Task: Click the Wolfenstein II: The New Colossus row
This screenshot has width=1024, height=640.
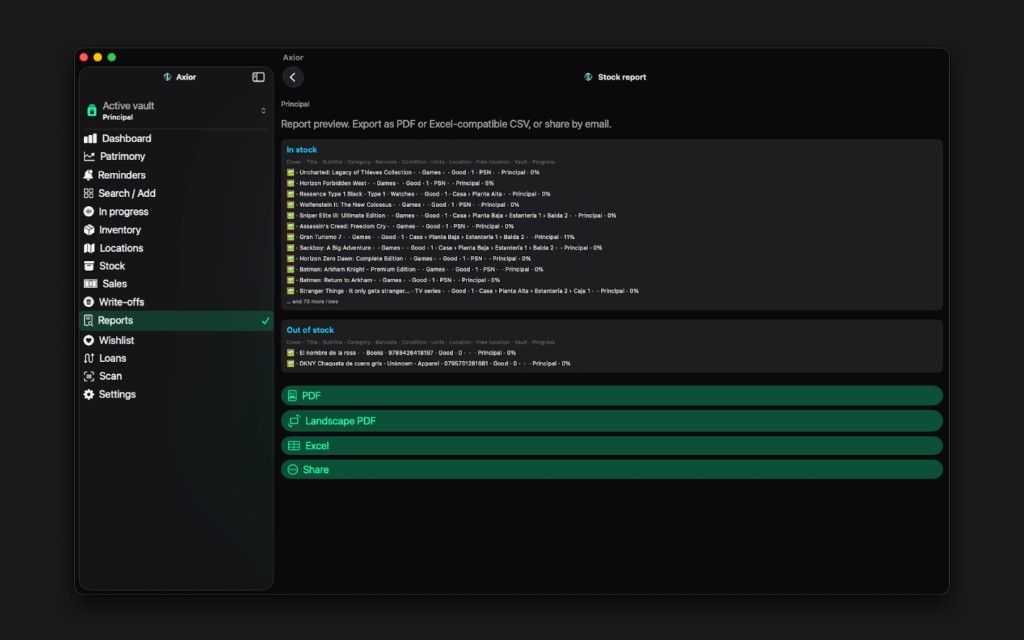Action: (x=403, y=205)
